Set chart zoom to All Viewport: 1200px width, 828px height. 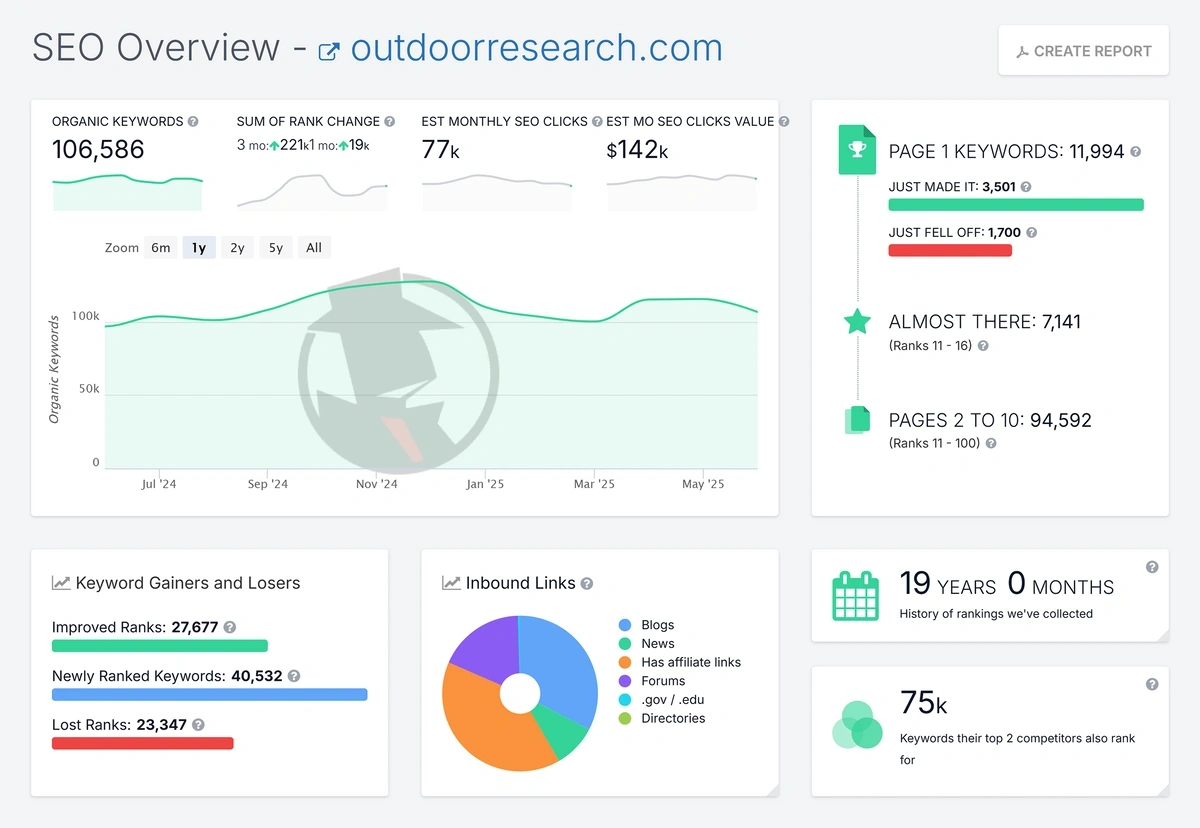314,248
